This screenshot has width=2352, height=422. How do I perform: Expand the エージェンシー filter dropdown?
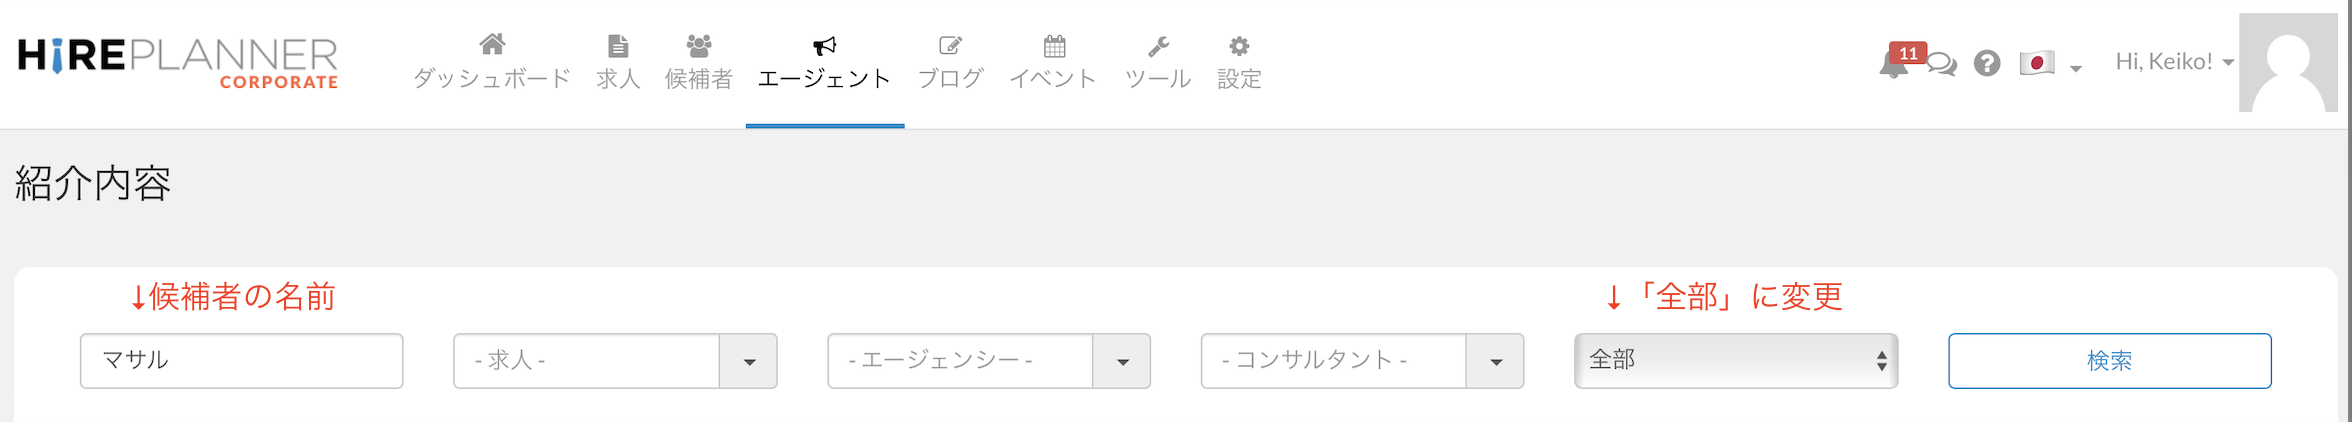(1122, 361)
